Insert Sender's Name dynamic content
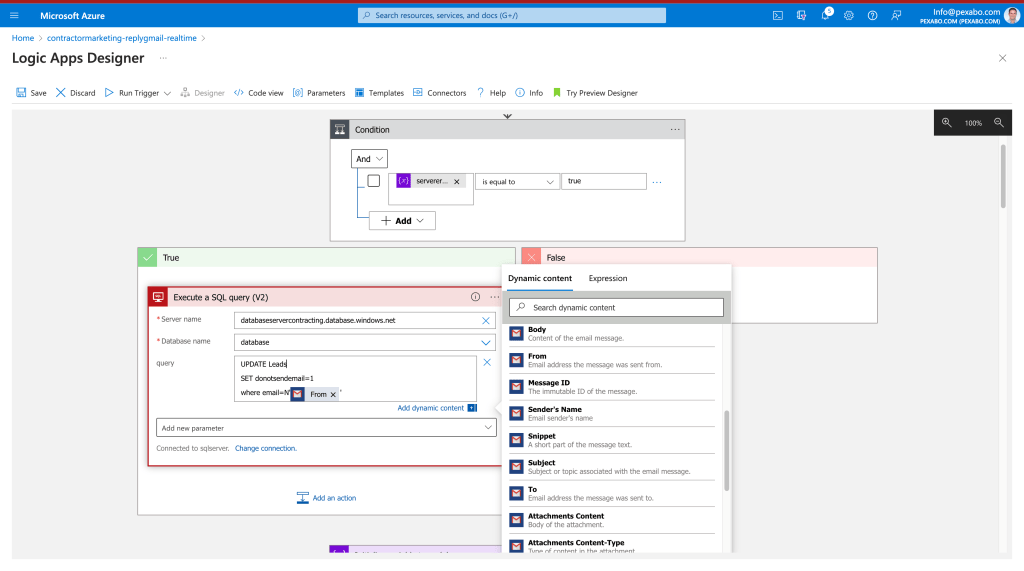The image size is (1024, 571). pyautogui.click(x=612, y=414)
